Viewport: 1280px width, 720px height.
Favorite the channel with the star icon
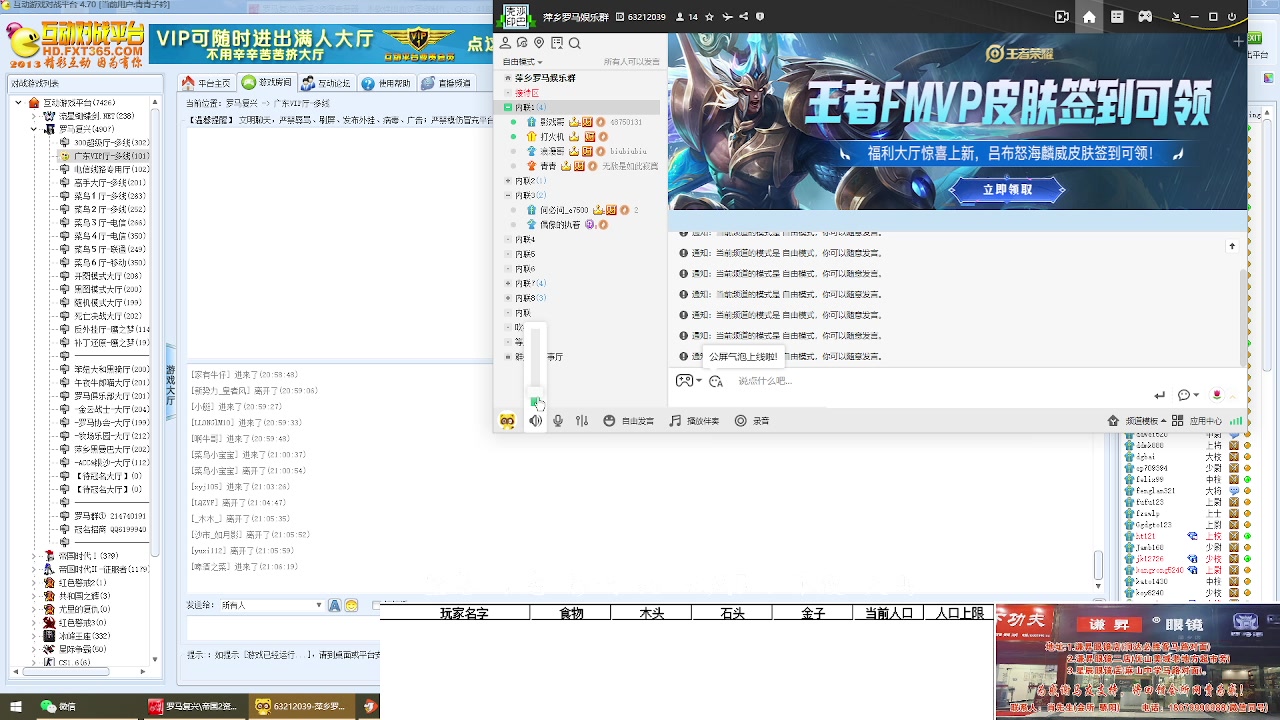point(709,17)
